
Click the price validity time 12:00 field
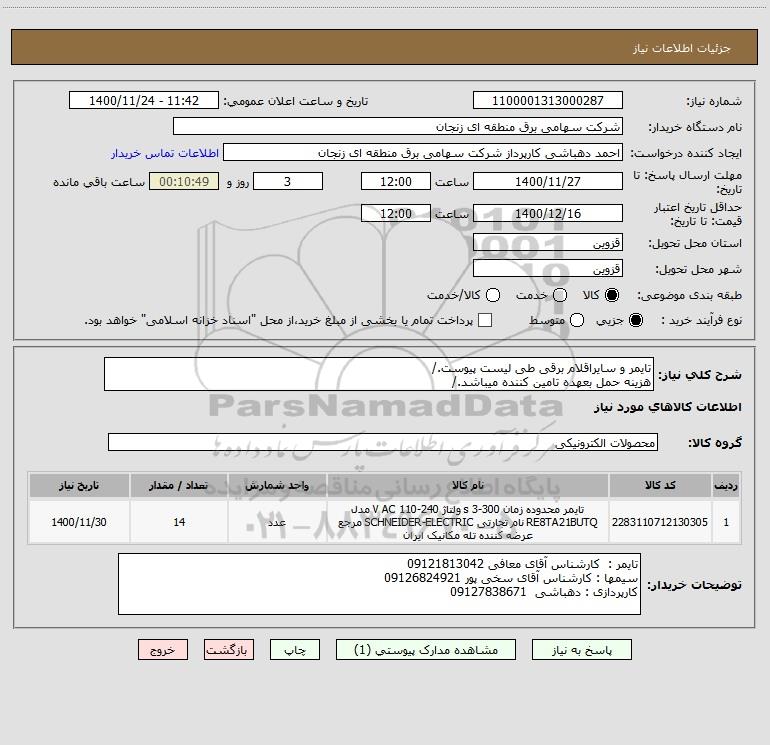[x=396, y=213]
